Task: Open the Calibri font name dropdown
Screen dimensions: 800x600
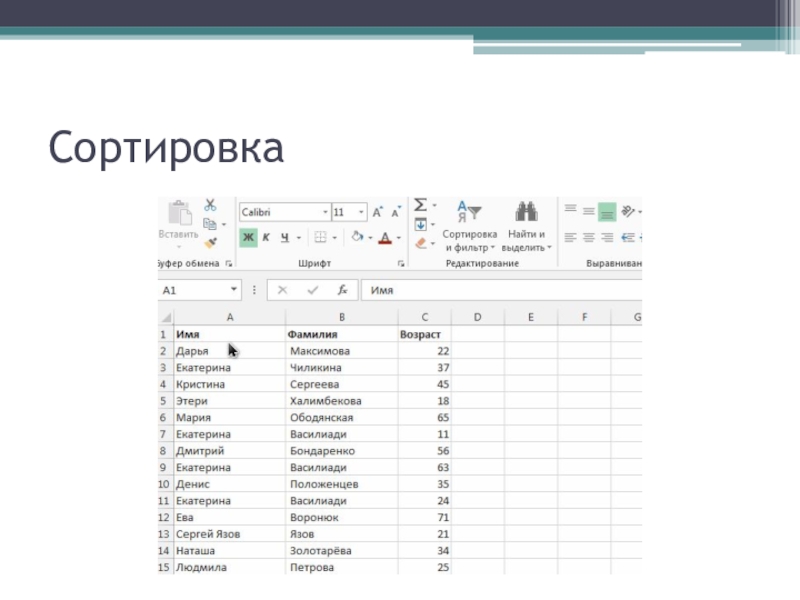Action: tap(325, 212)
